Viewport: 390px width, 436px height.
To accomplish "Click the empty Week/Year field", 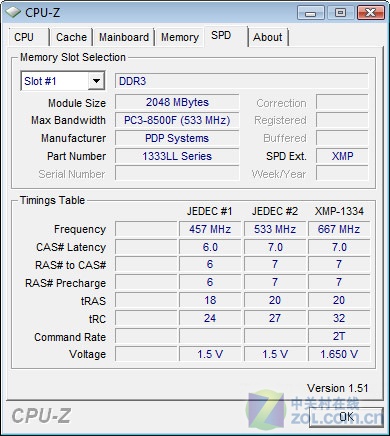I will pyautogui.click(x=342, y=173).
